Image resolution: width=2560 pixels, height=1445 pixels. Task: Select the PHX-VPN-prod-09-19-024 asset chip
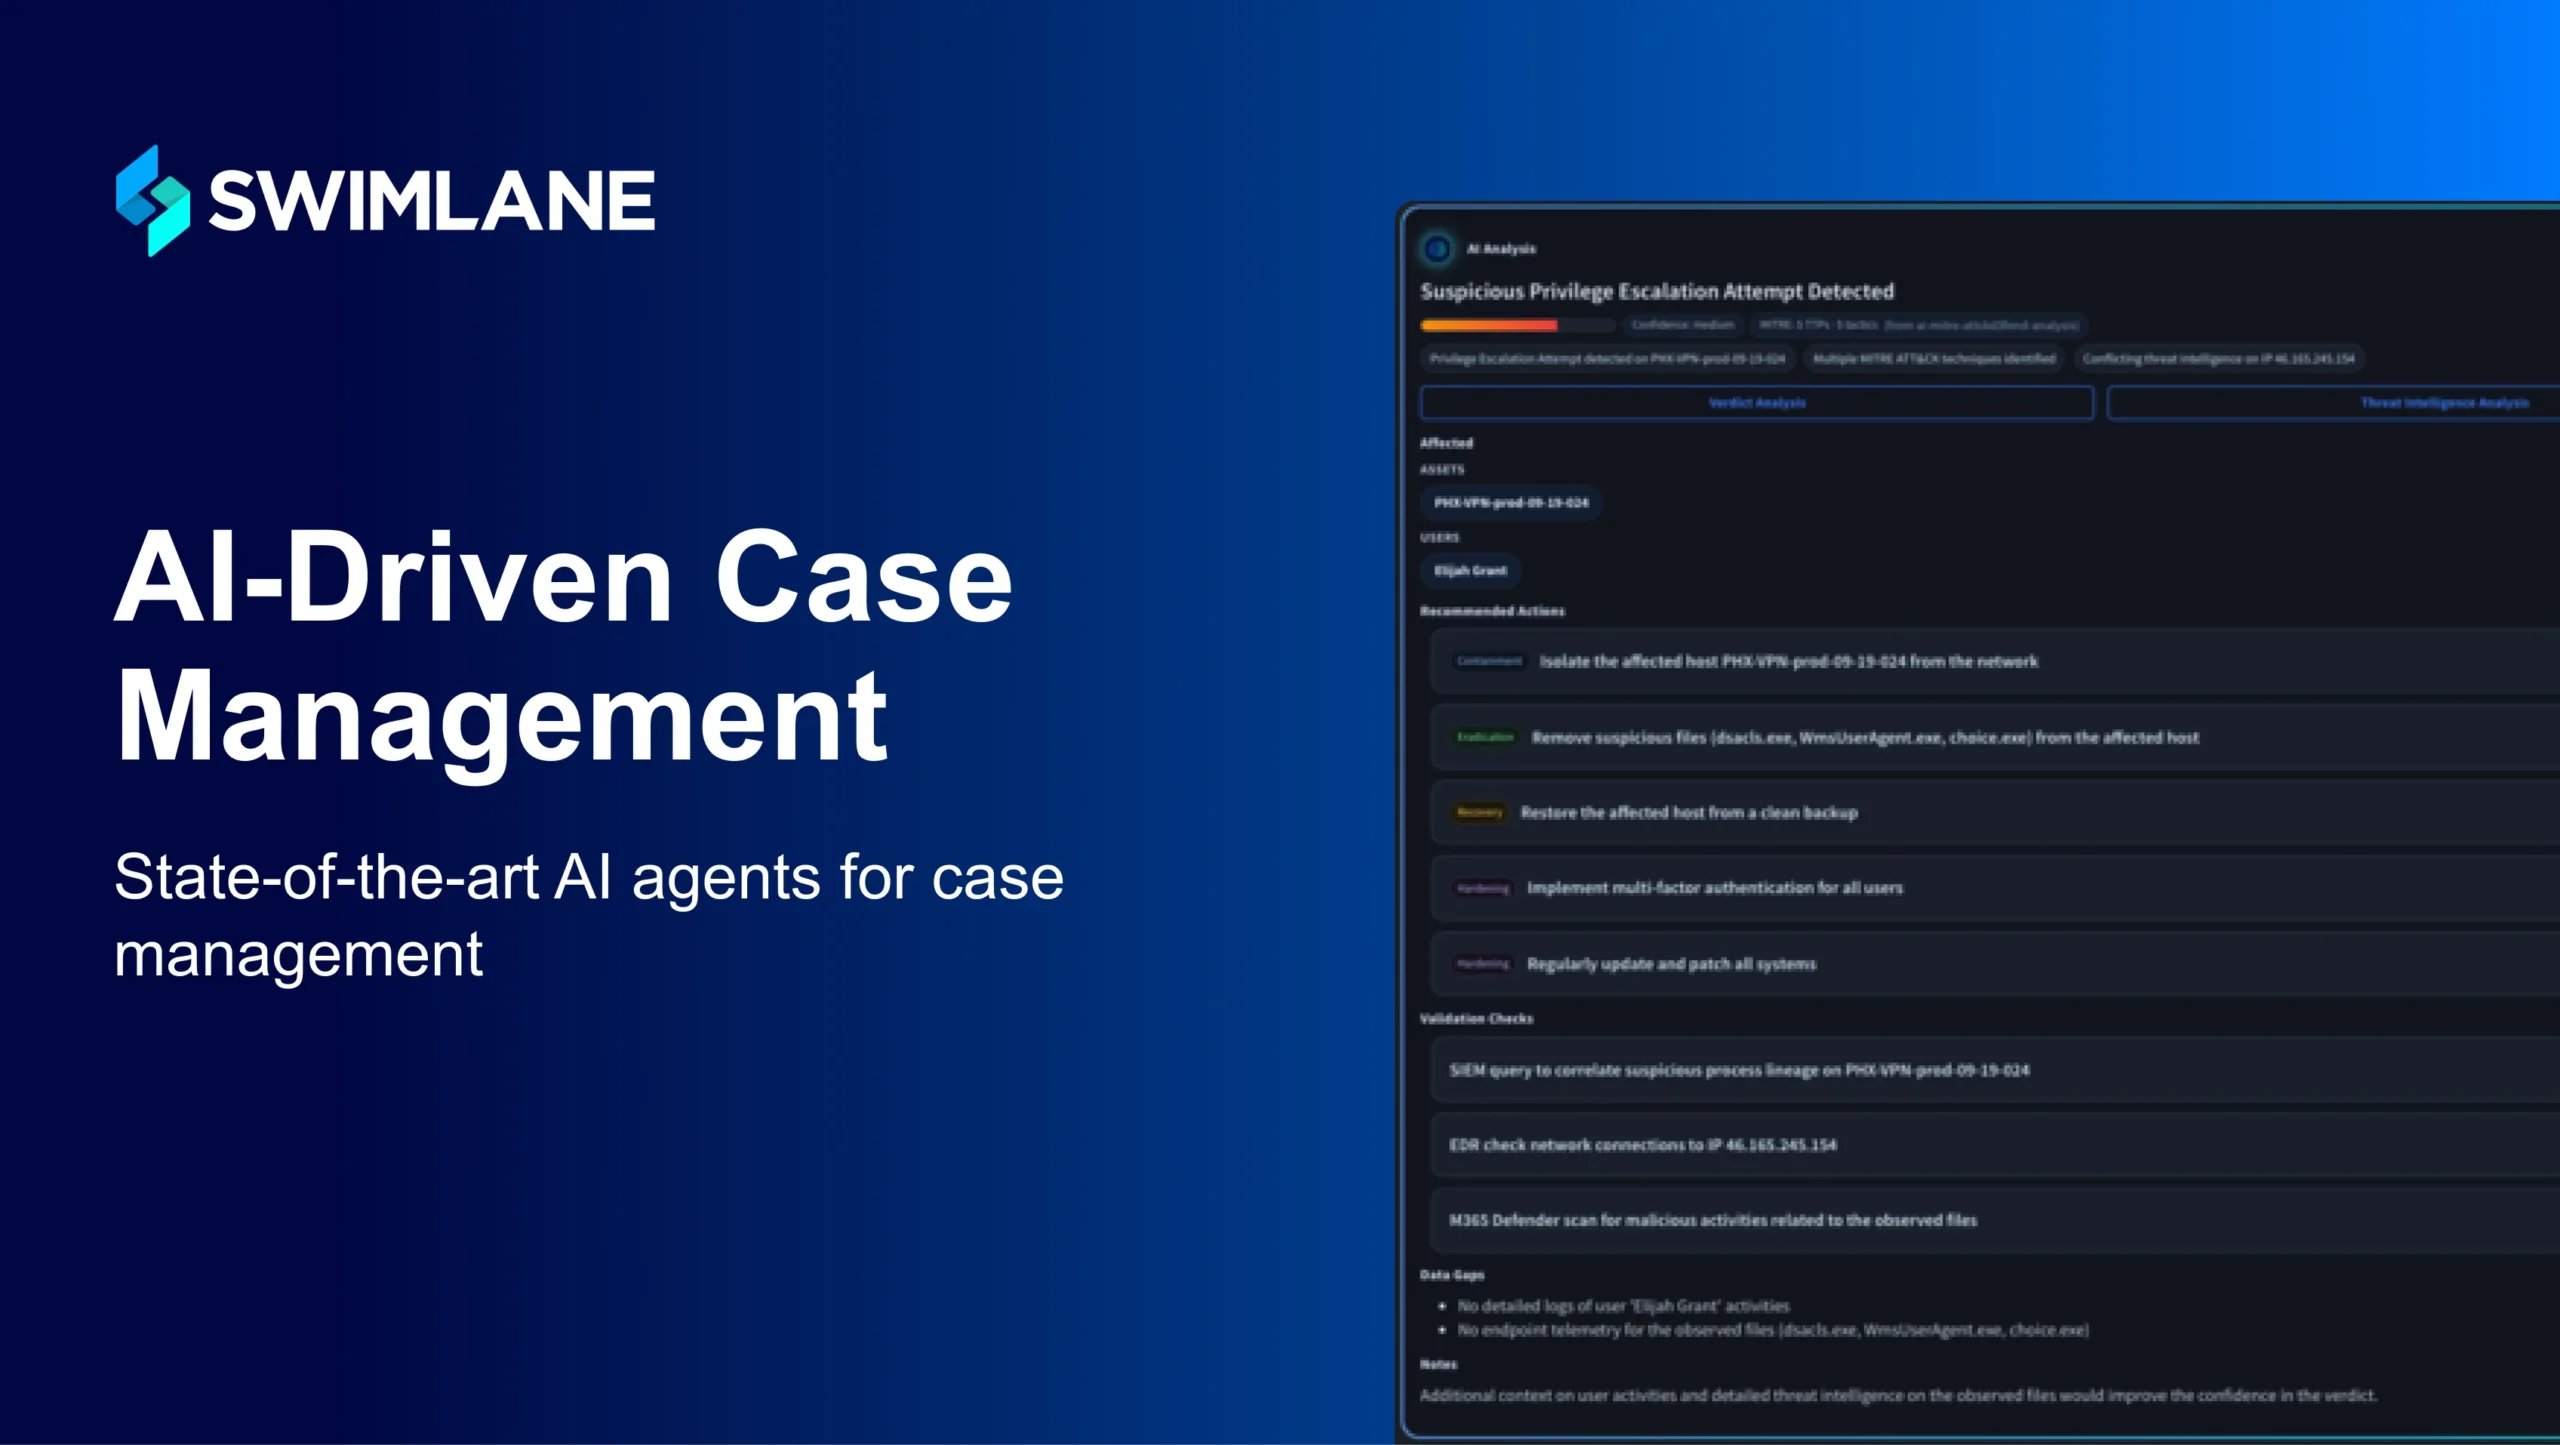(1510, 503)
